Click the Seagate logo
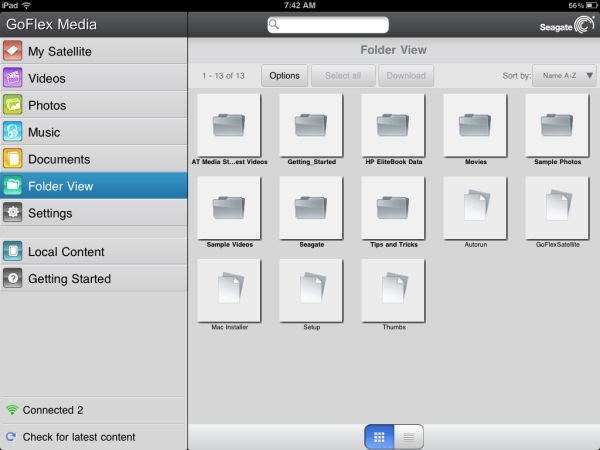 pyautogui.click(x=567, y=25)
